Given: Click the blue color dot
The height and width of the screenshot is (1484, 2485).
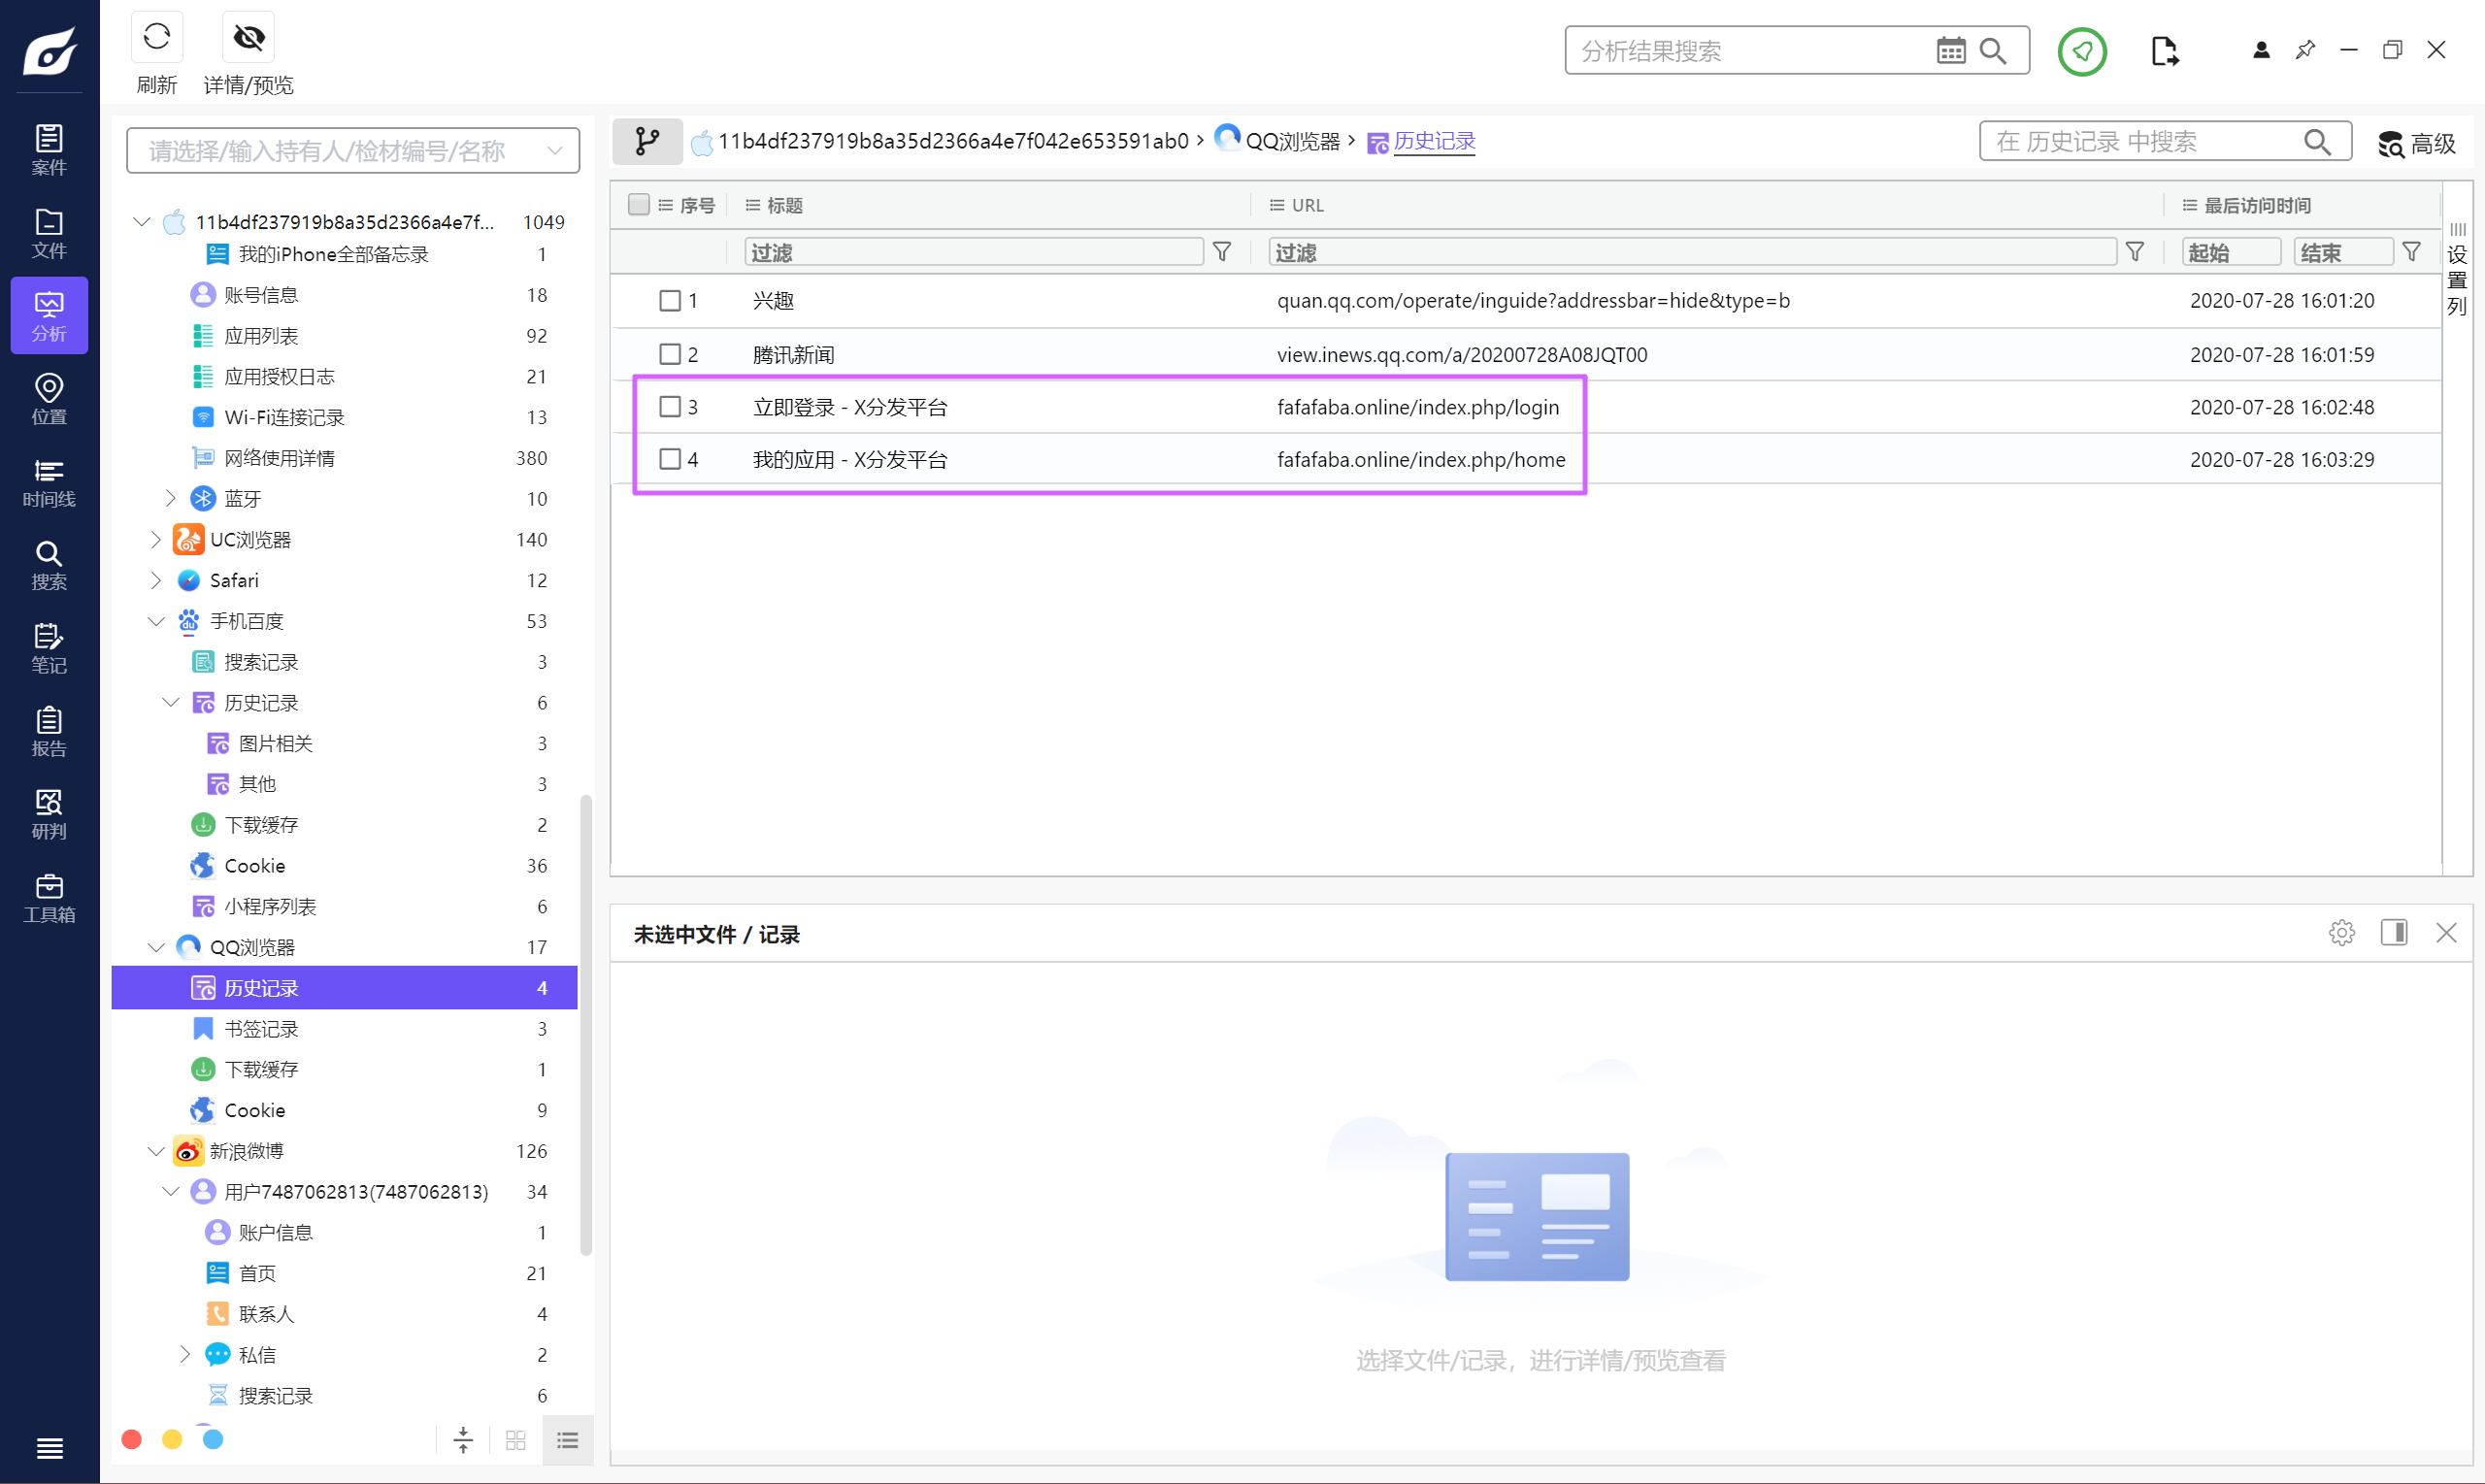Looking at the screenshot, I should pos(213,1439).
